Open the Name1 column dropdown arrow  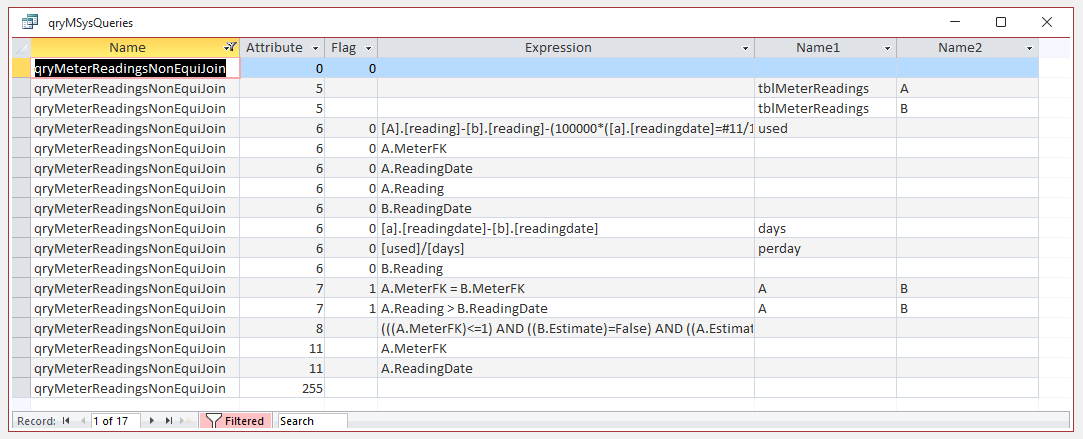(888, 48)
